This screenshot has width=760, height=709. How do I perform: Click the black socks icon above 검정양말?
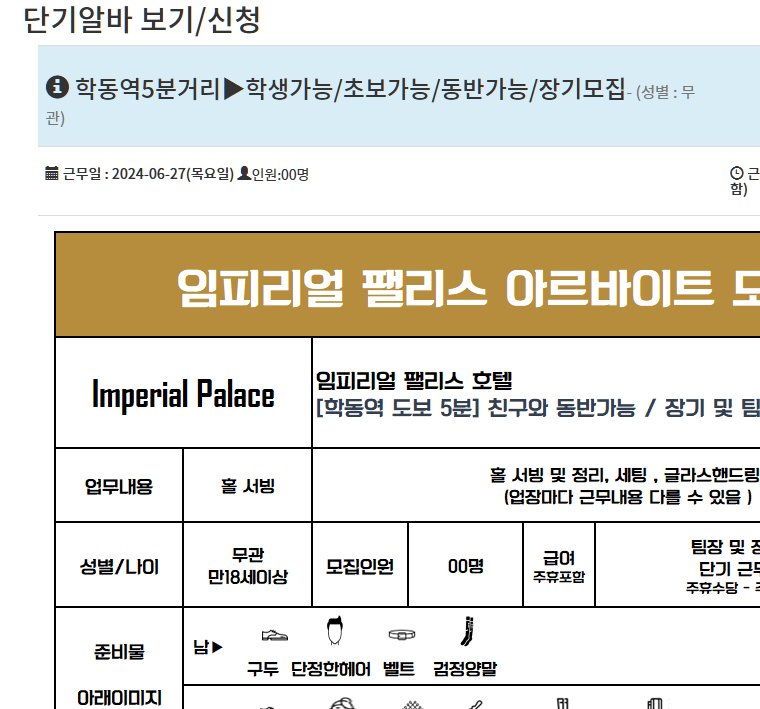pyautogui.click(x=466, y=632)
